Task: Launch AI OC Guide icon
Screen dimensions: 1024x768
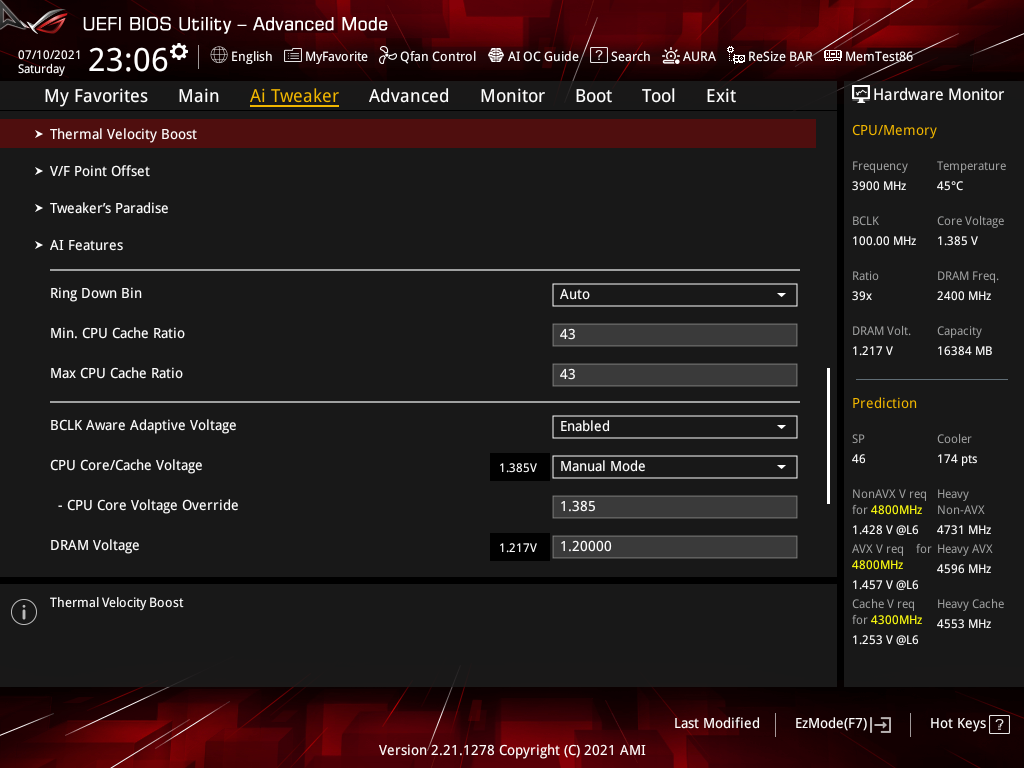Action: pyautogui.click(x=496, y=56)
